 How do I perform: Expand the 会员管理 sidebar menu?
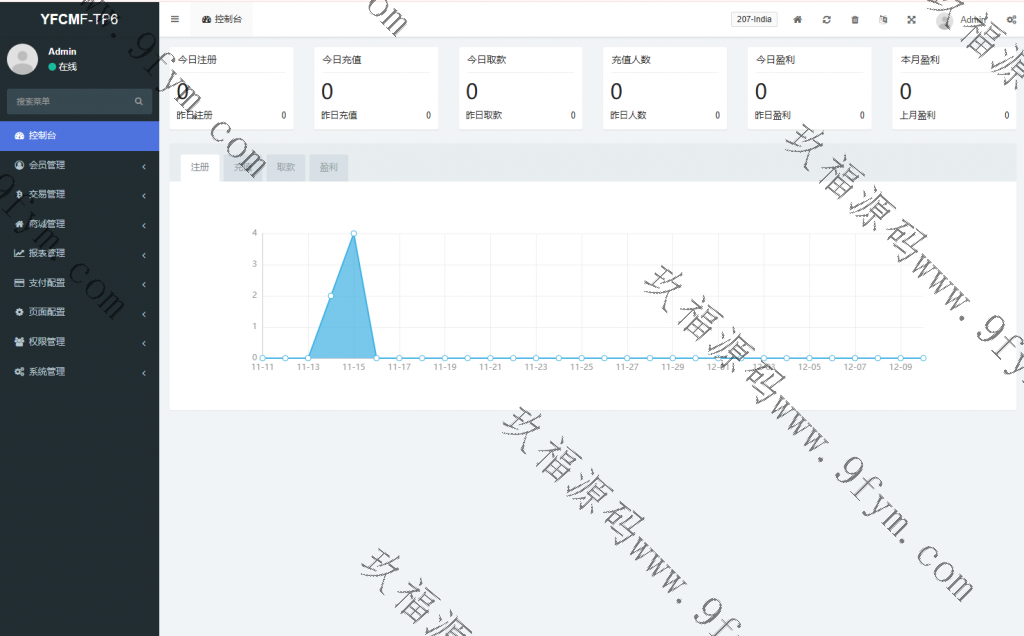[79, 165]
